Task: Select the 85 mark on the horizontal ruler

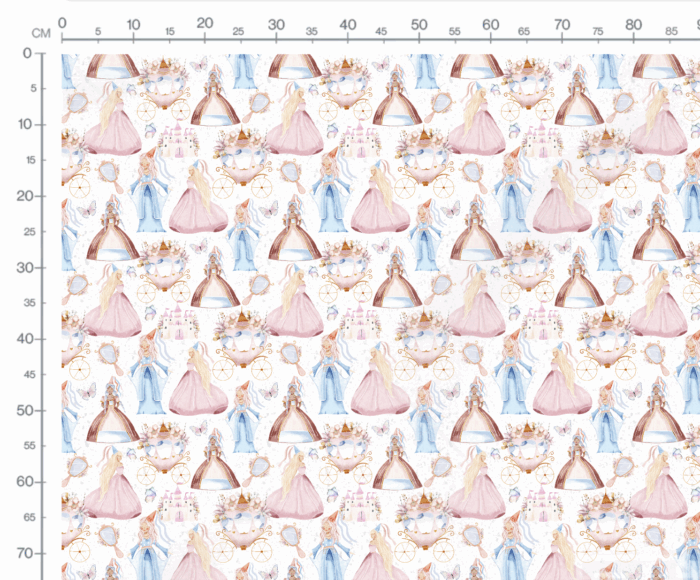Action: coord(671,31)
